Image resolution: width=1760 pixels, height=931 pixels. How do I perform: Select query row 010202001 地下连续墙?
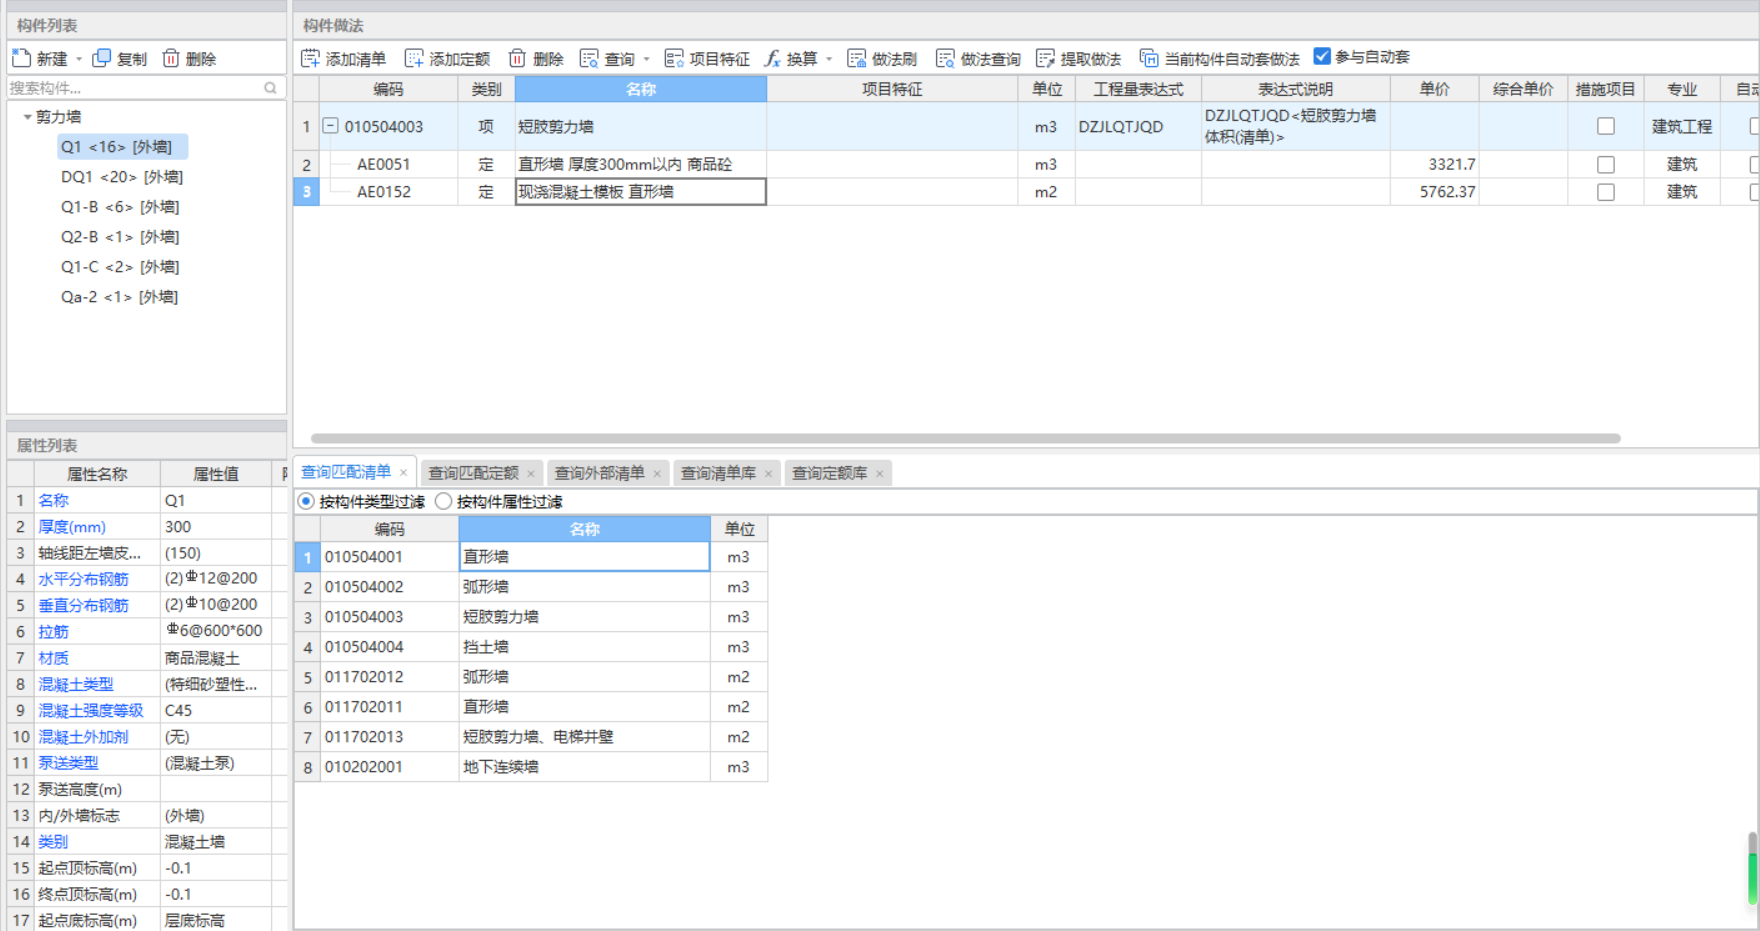(531, 767)
